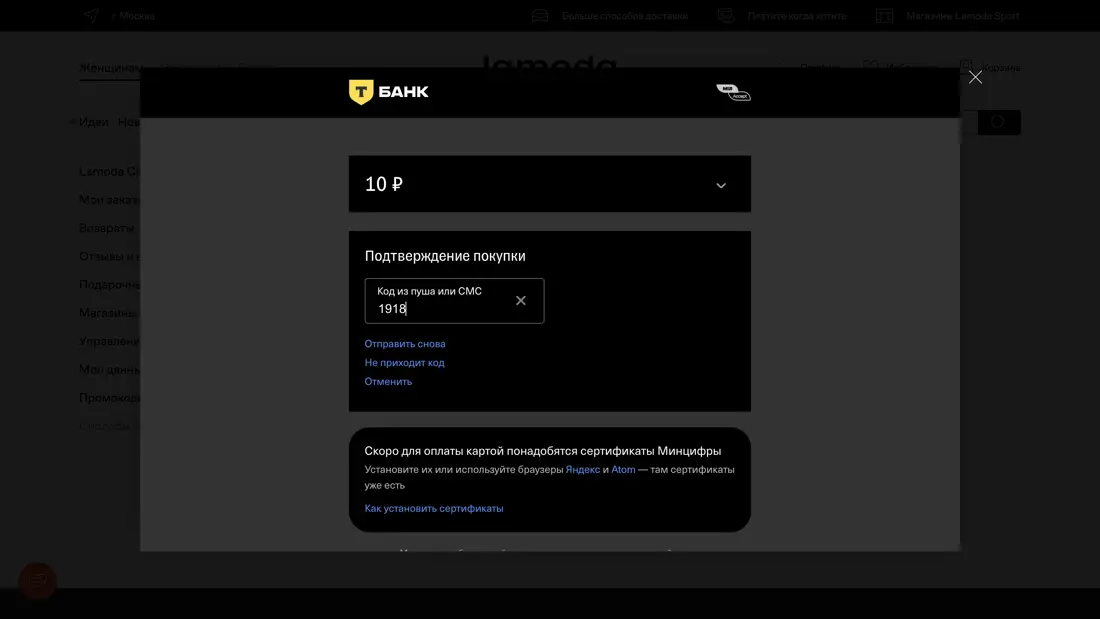The width and height of the screenshot is (1100, 619).
Task: Cancel the payment via 'Отменить' link
Action: coord(388,382)
